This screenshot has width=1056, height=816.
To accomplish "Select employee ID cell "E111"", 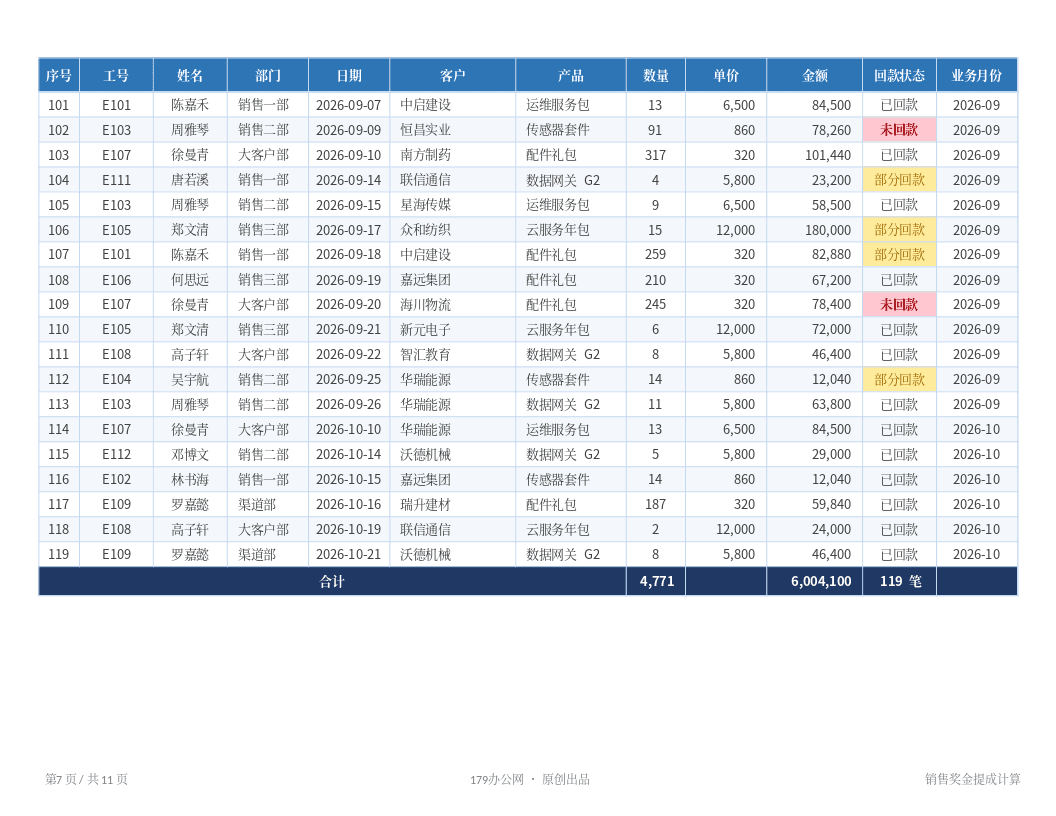I will pyautogui.click(x=117, y=180).
